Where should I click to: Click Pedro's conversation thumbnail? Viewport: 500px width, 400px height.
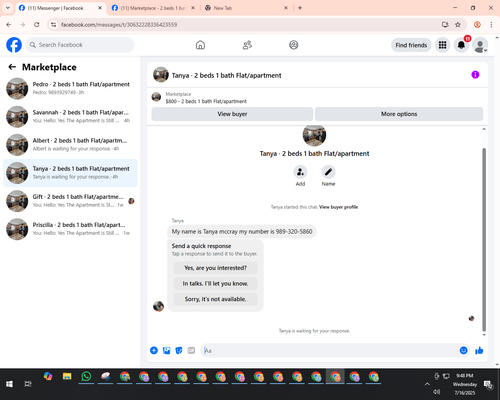coord(17,89)
